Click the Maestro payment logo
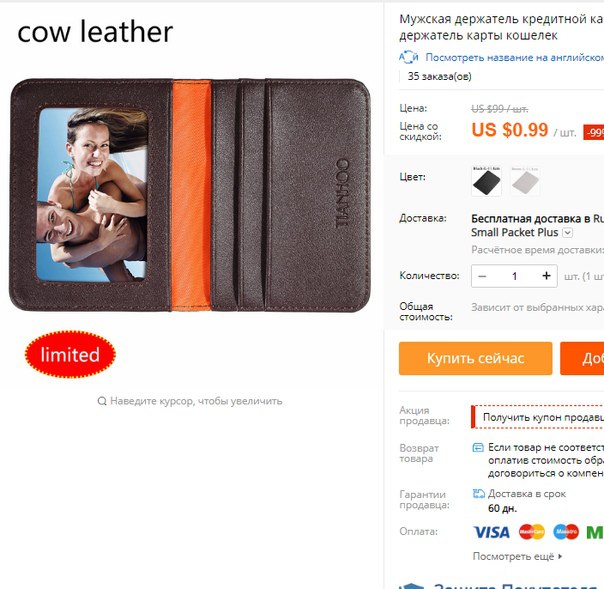 tap(566, 532)
